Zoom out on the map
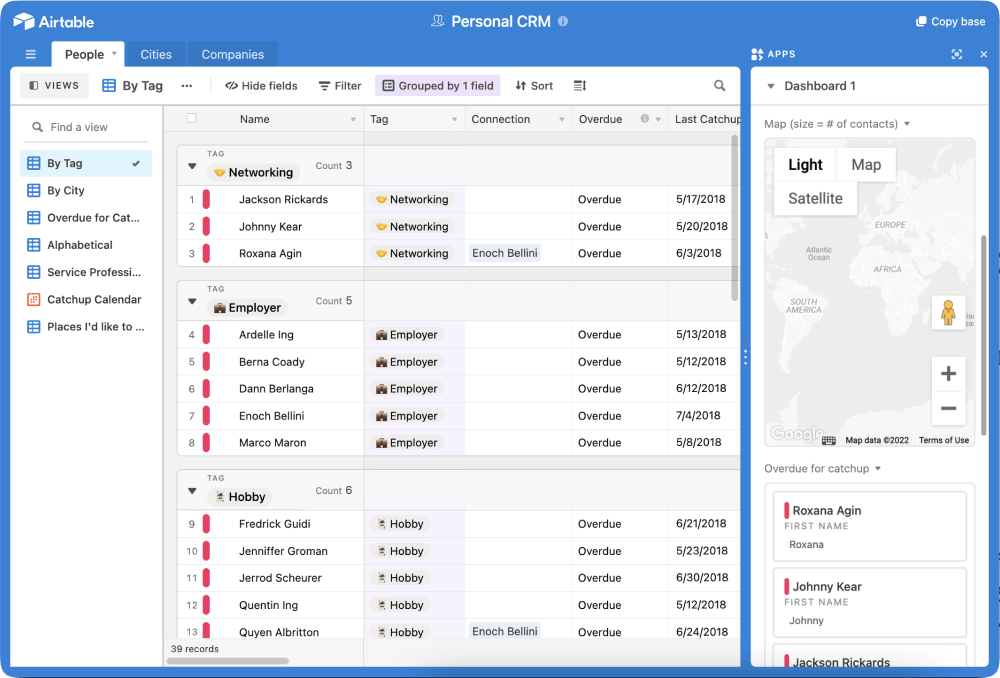This screenshot has height=678, width=1000. click(948, 408)
